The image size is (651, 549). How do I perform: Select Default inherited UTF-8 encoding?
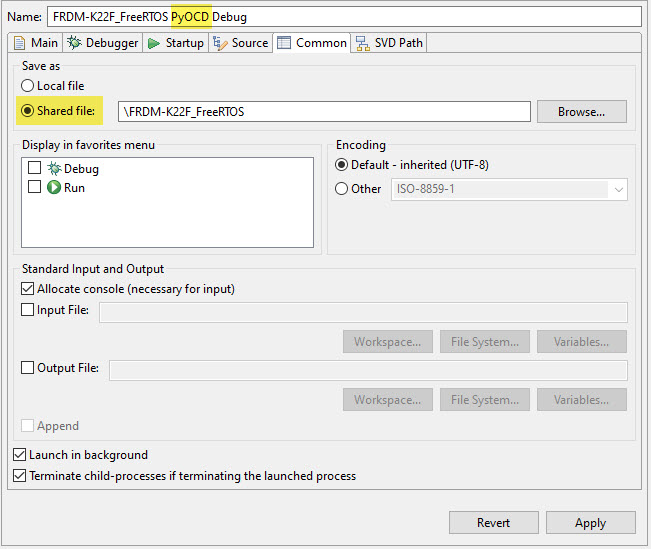pyautogui.click(x=341, y=165)
